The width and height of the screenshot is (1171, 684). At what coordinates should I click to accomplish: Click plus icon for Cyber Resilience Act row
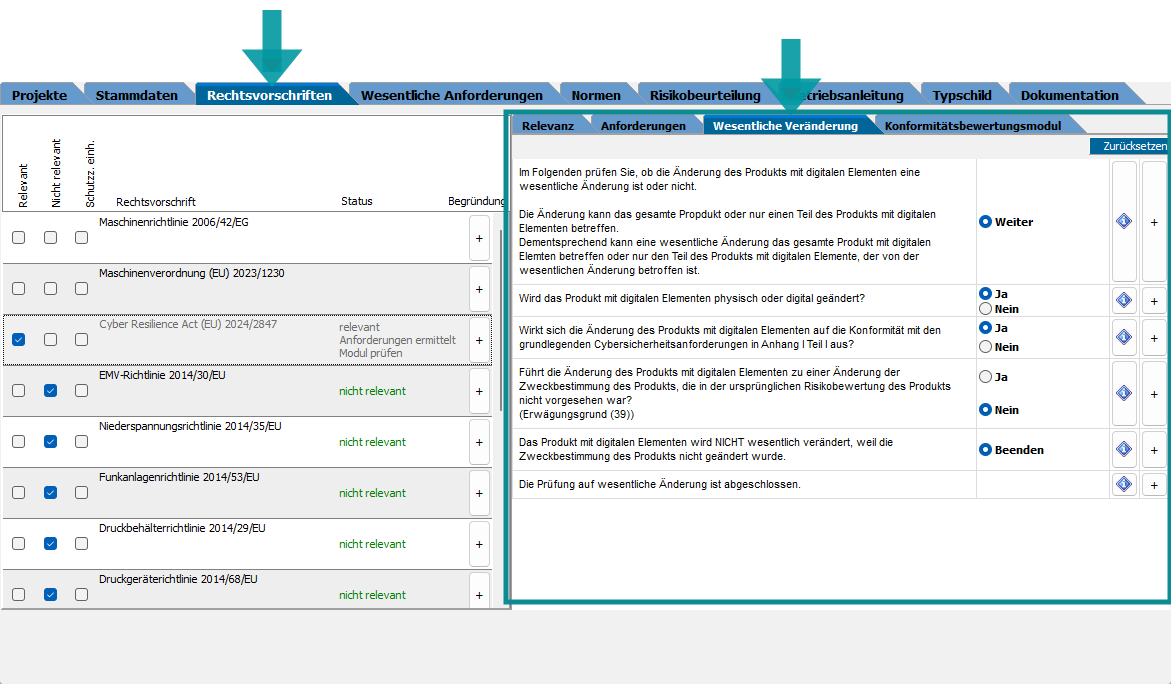coord(479,340)
